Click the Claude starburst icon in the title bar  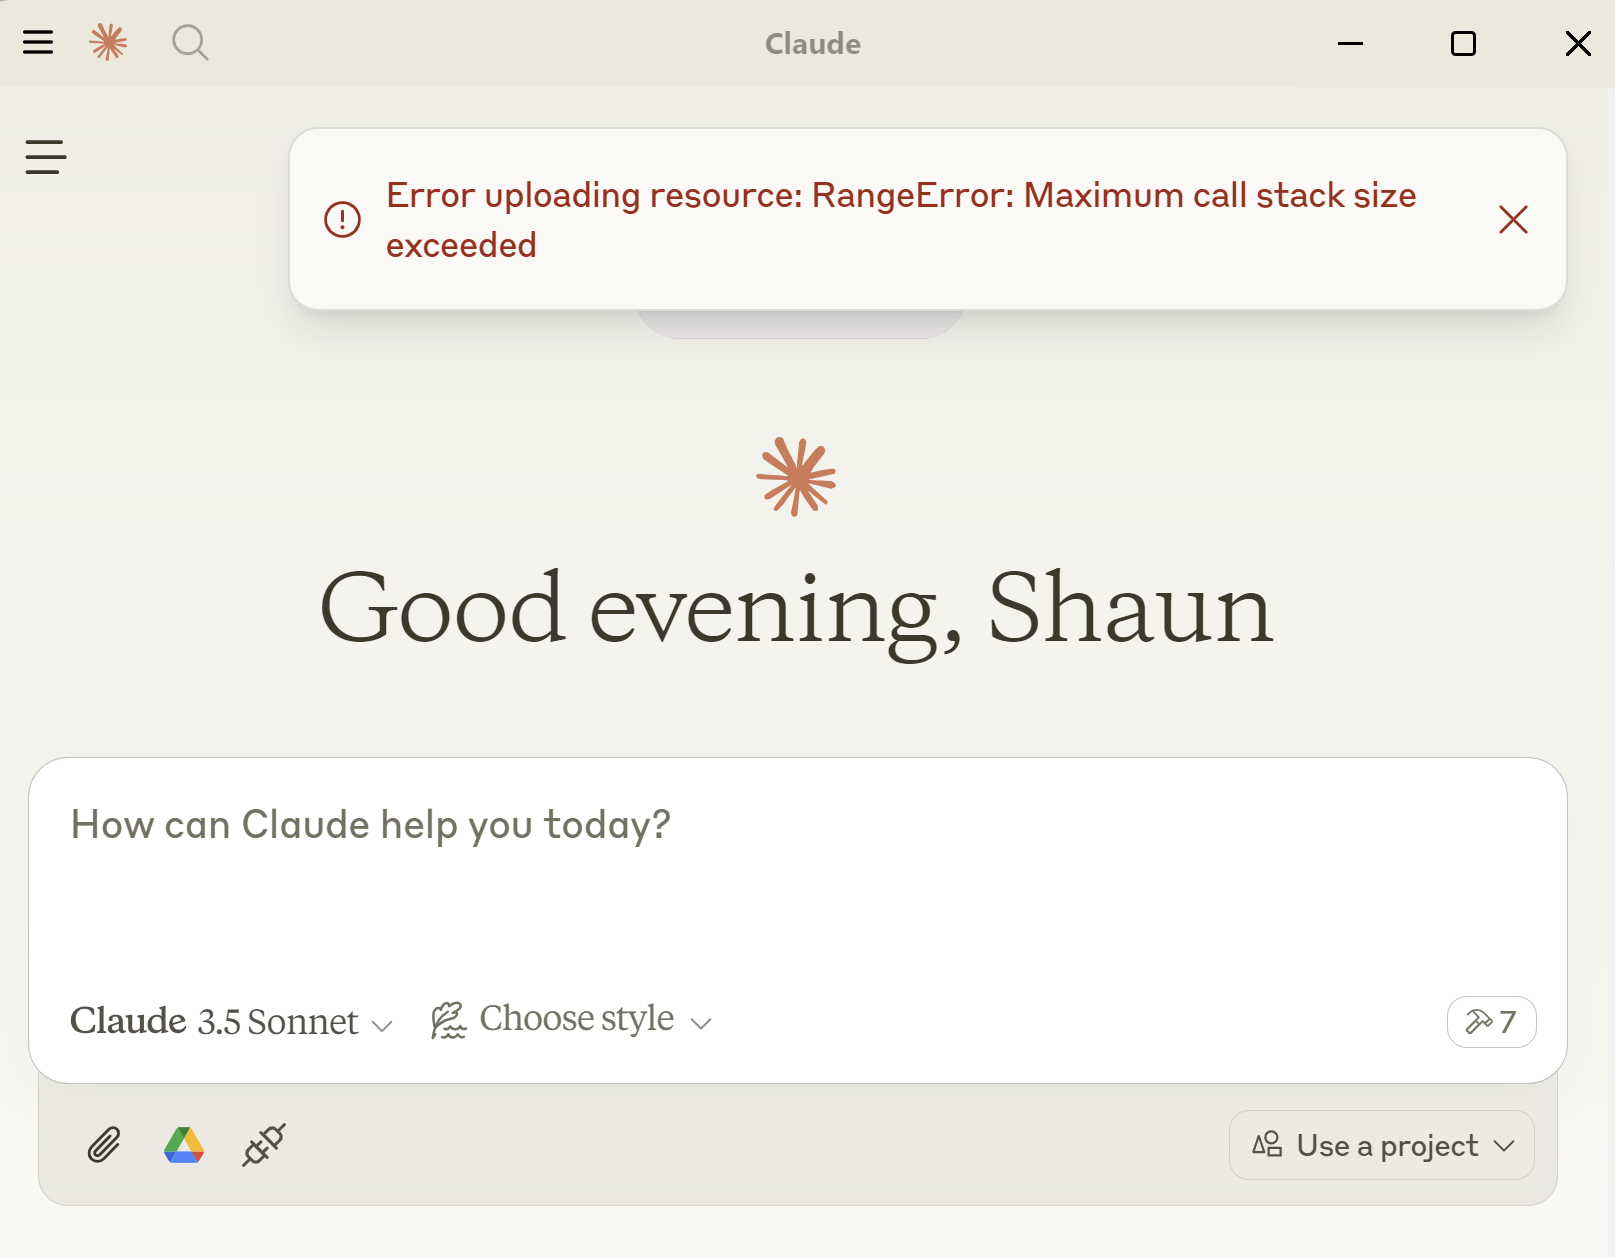(x=108, y=42)
